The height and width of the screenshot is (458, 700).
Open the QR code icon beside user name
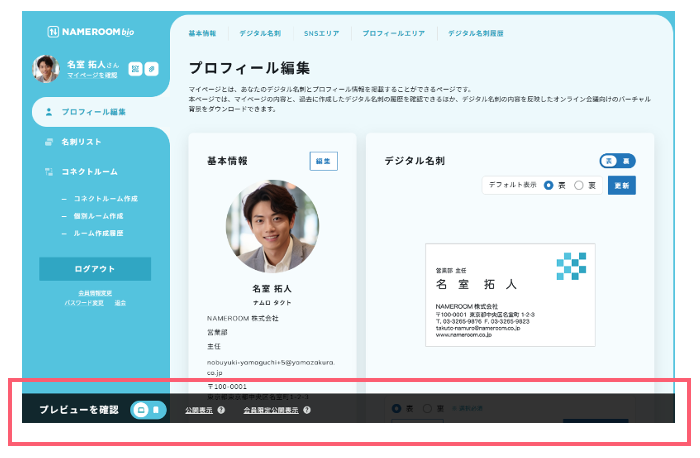pyautogui.click(x=135, y=69)
